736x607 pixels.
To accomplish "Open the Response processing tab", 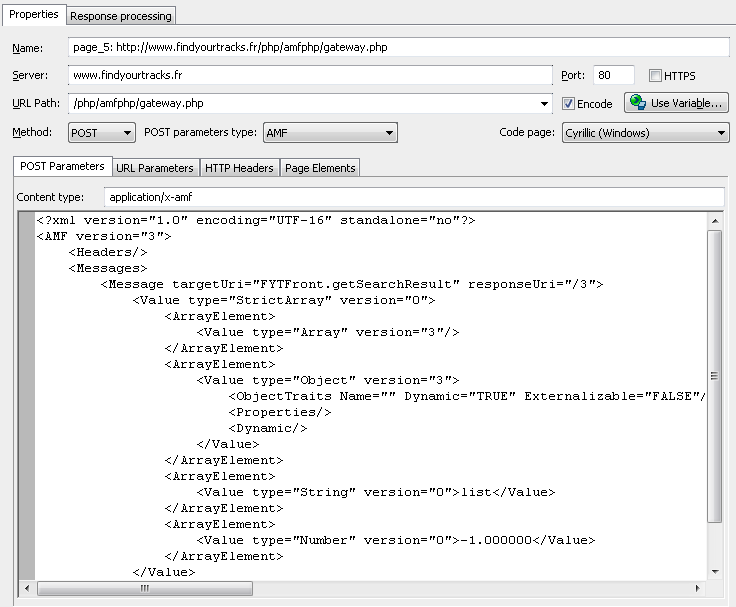I will pos(121,16).
